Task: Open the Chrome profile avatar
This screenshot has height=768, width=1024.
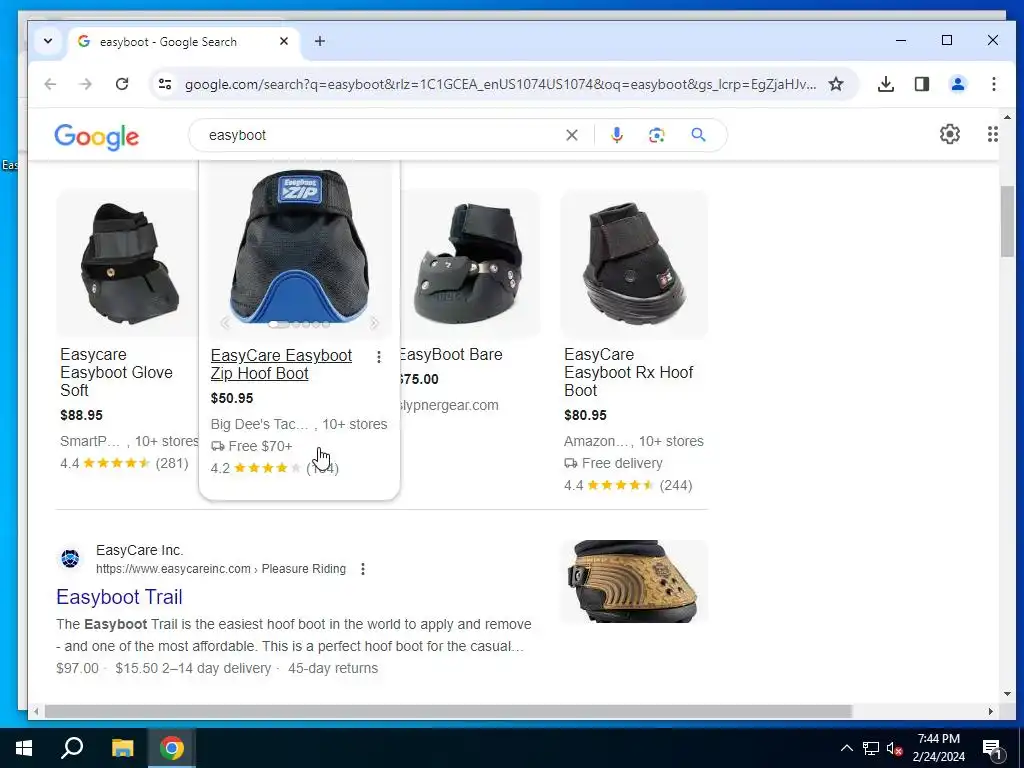Action: 957,84
